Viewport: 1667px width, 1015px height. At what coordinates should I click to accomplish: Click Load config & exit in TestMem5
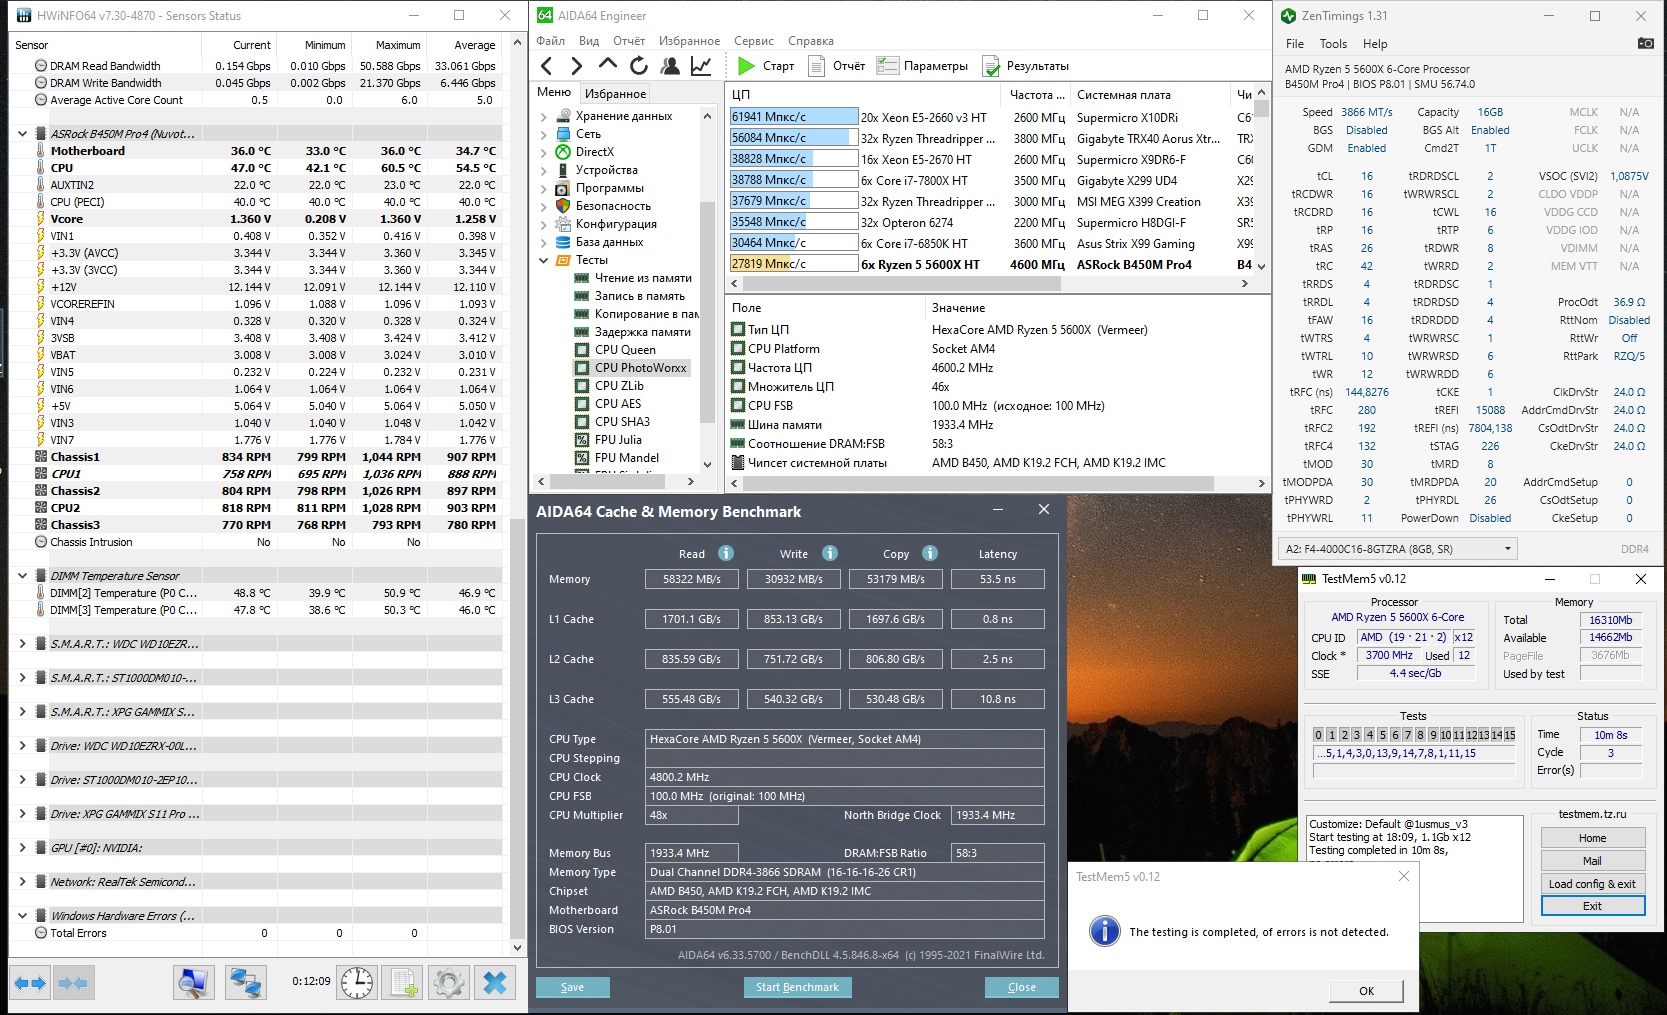(x=1592, y=884)
